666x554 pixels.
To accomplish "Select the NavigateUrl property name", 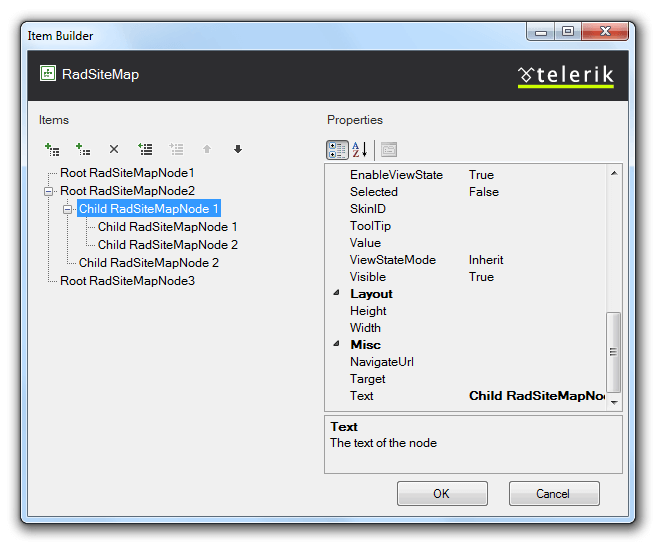I will tap(382, 362).
